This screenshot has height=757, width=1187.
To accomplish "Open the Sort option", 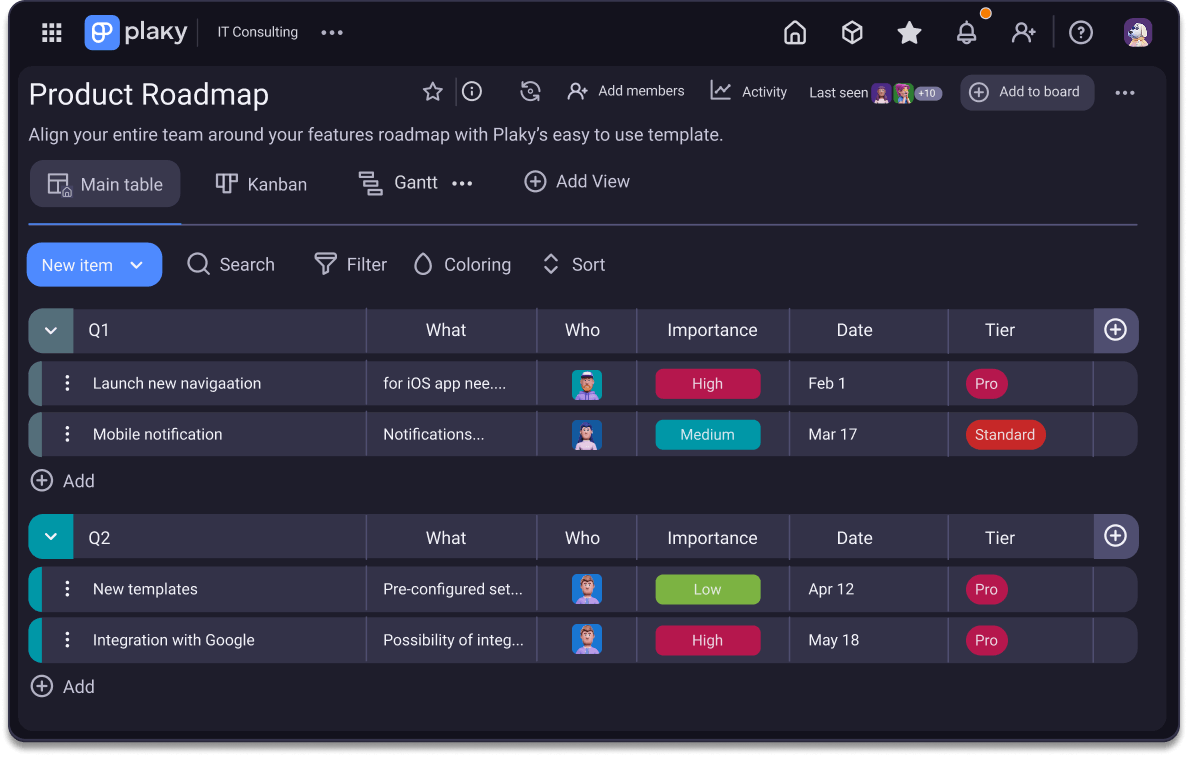I will point(573,264).
